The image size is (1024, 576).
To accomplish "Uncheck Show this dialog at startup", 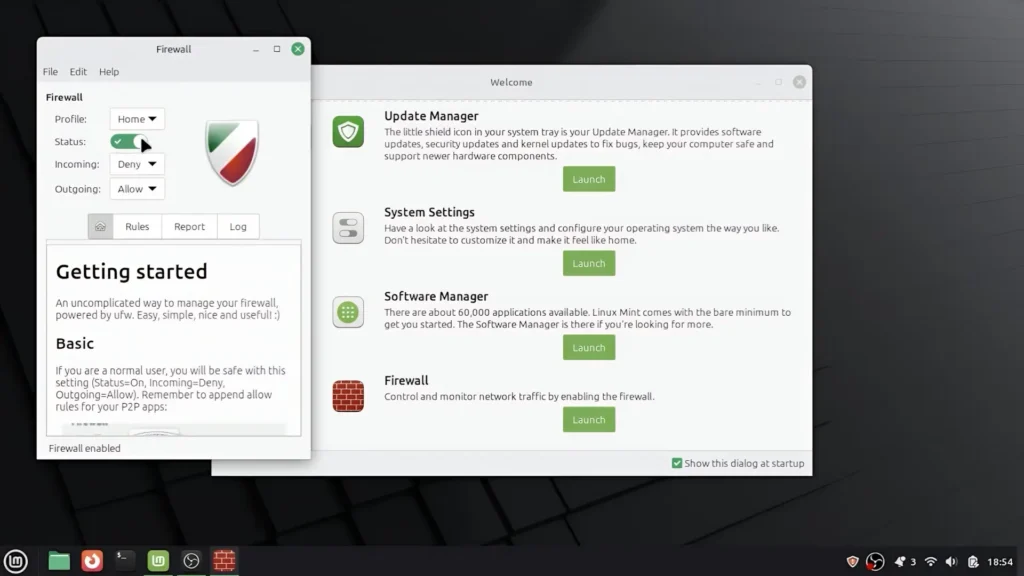I will pyautogui.click(x=677, y=463).
